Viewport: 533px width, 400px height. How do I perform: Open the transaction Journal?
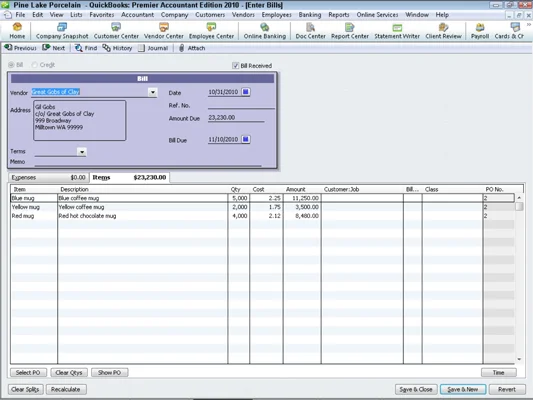point(153,48)
